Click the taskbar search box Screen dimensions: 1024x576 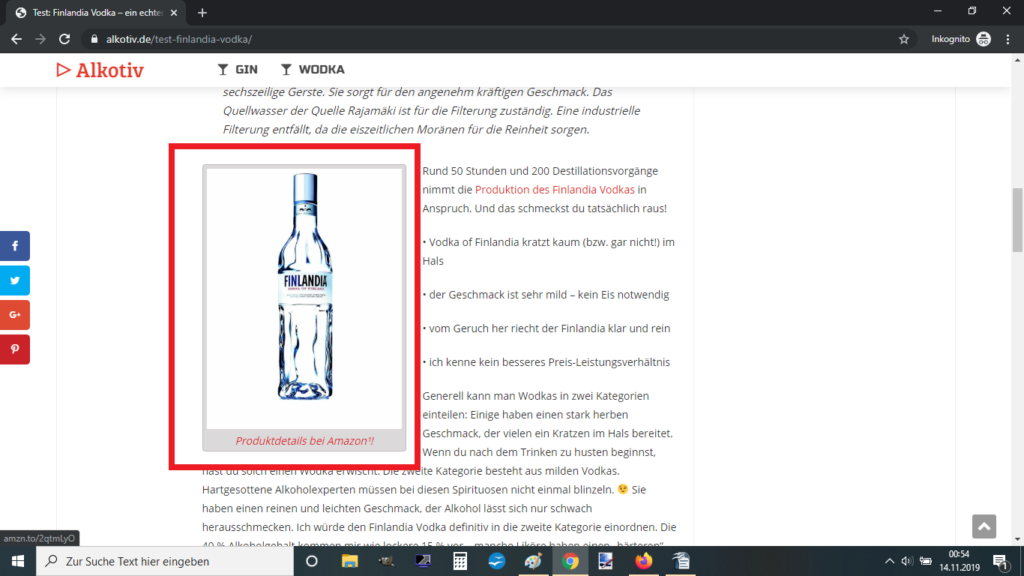[x=165, y=561]
